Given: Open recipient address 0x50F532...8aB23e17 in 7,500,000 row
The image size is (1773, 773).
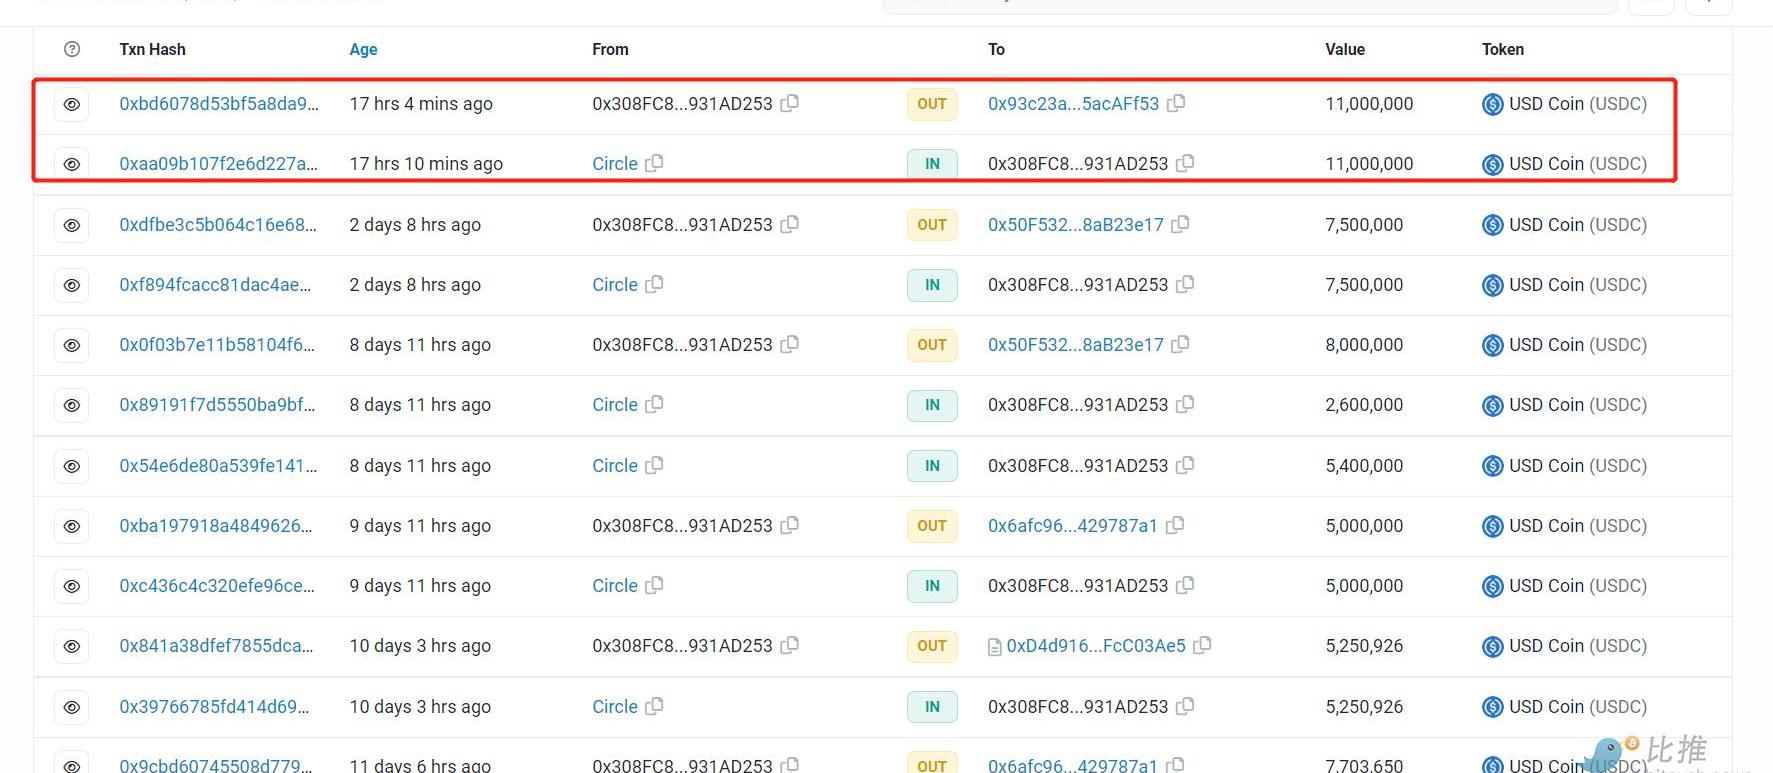Looking at the screenshot, I should pos(1075,224).
